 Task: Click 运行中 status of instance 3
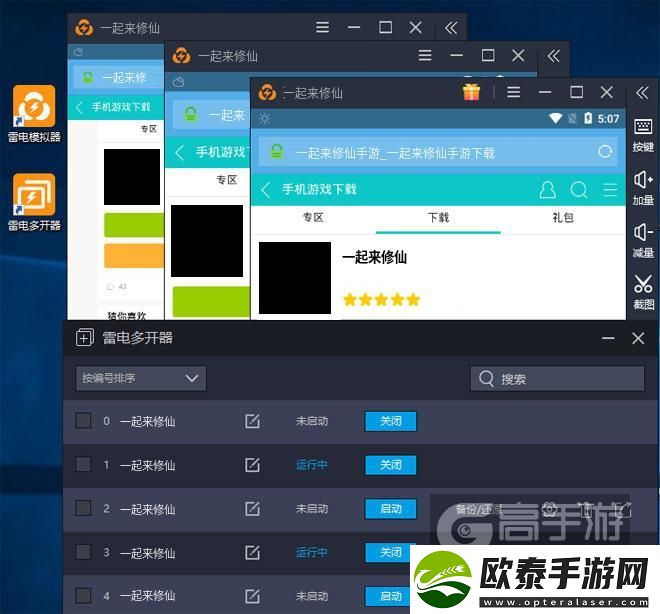tap(311, 553)
